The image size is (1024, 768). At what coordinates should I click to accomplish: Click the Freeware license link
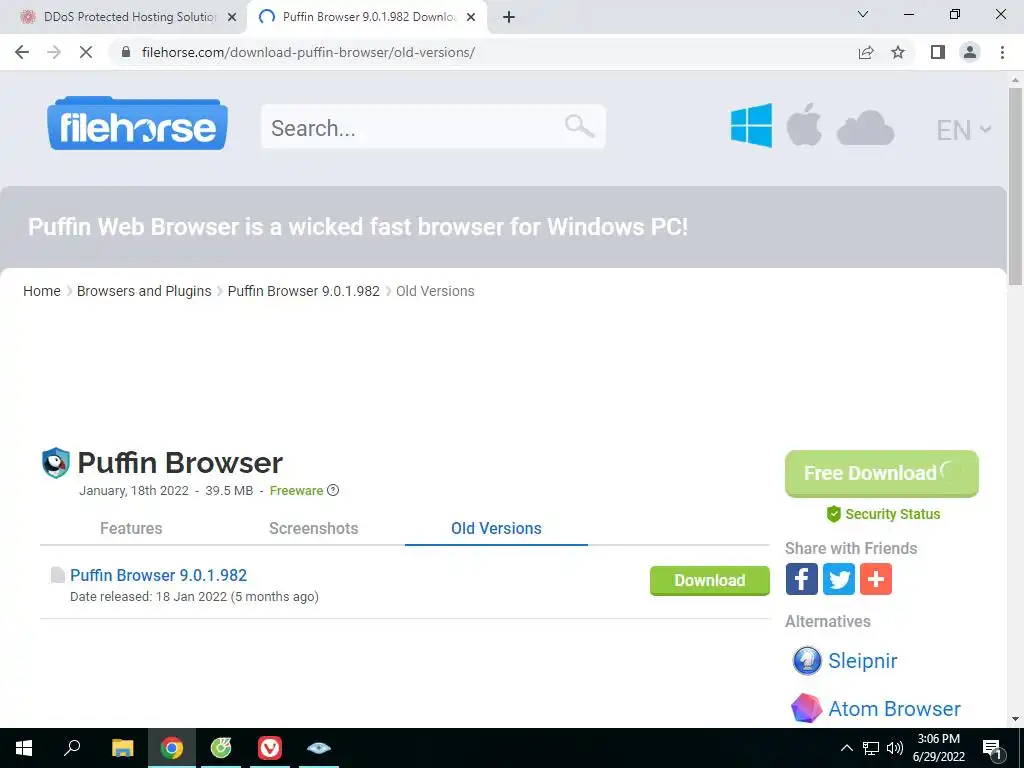(x=296, y=490)
